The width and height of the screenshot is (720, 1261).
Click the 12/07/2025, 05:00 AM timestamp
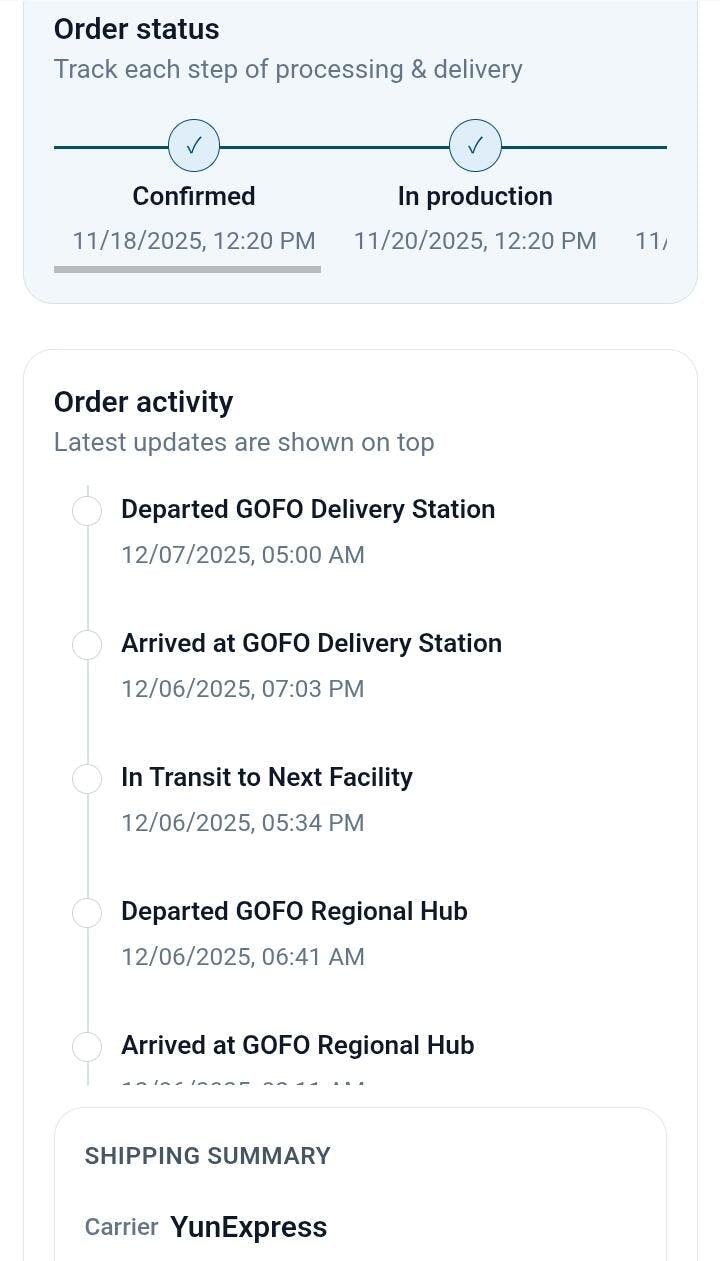tap(243, 555)
